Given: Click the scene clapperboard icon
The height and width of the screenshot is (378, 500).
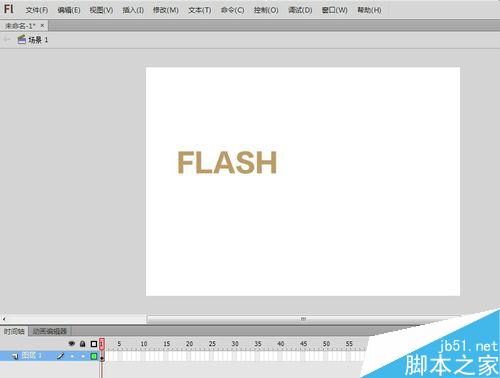Looking at the screenshot, I should pyautogui.click(x=22, y=40).
